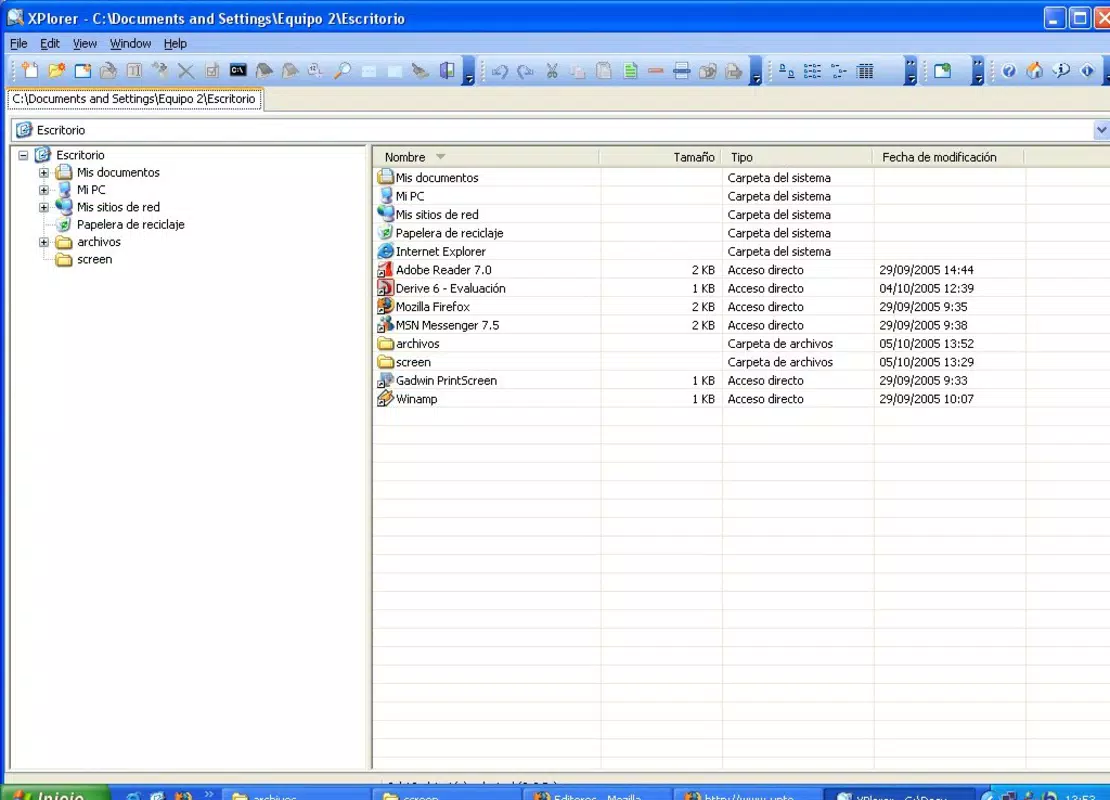Select the screen folder in tree

click(94, 259)
